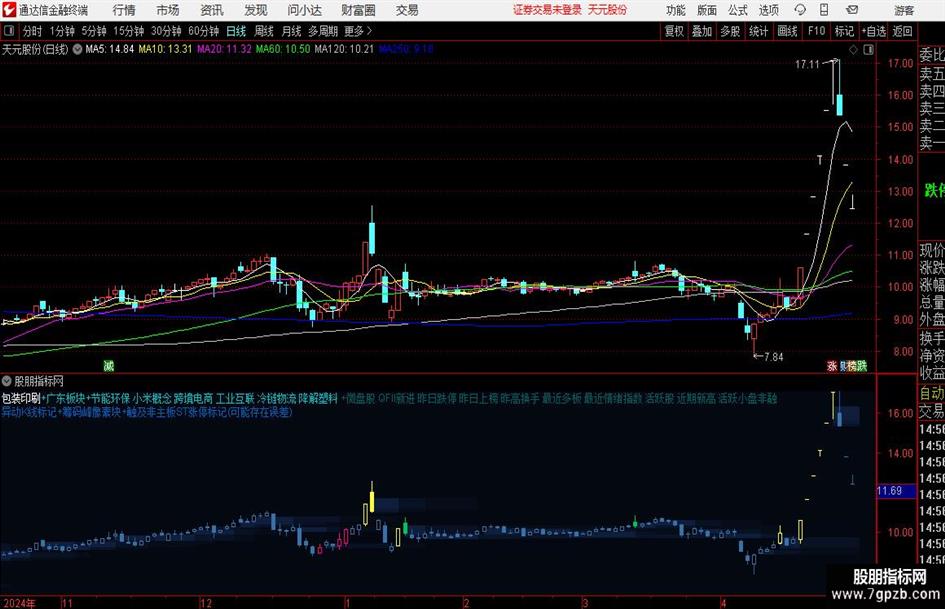This screenshot has width=945, height=609.
Task: Open the 画线 drawing tools
Action: (787, 31)
